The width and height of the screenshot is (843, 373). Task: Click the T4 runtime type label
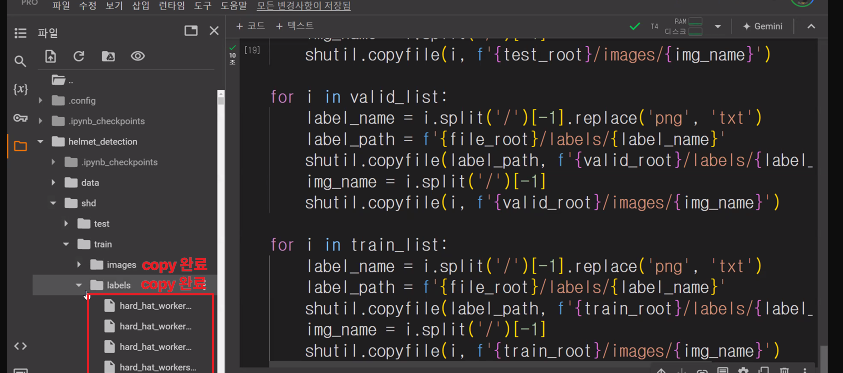coord(654,26)
